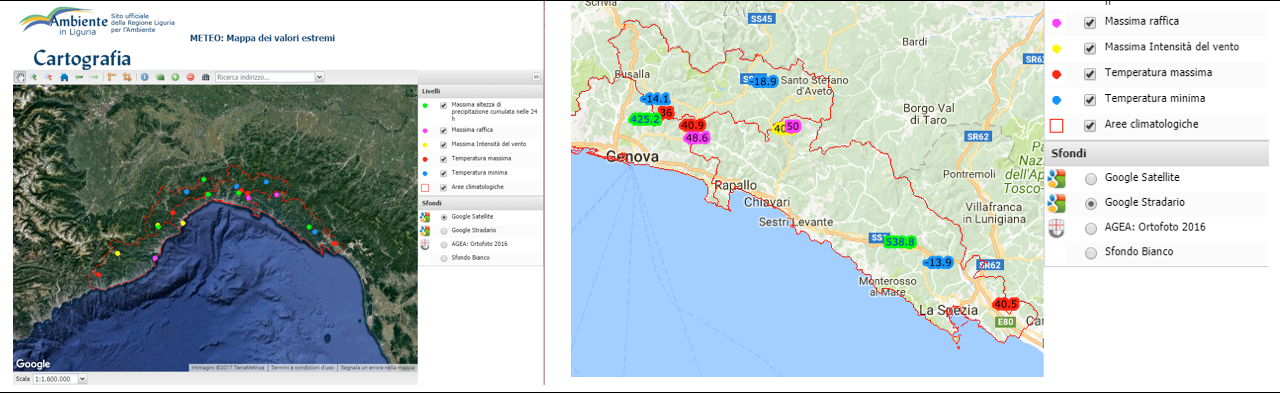The image size is (1280, 394).
Task: Click Temperatura massima label in enlarged legend
Action: tap(1158, 73)
